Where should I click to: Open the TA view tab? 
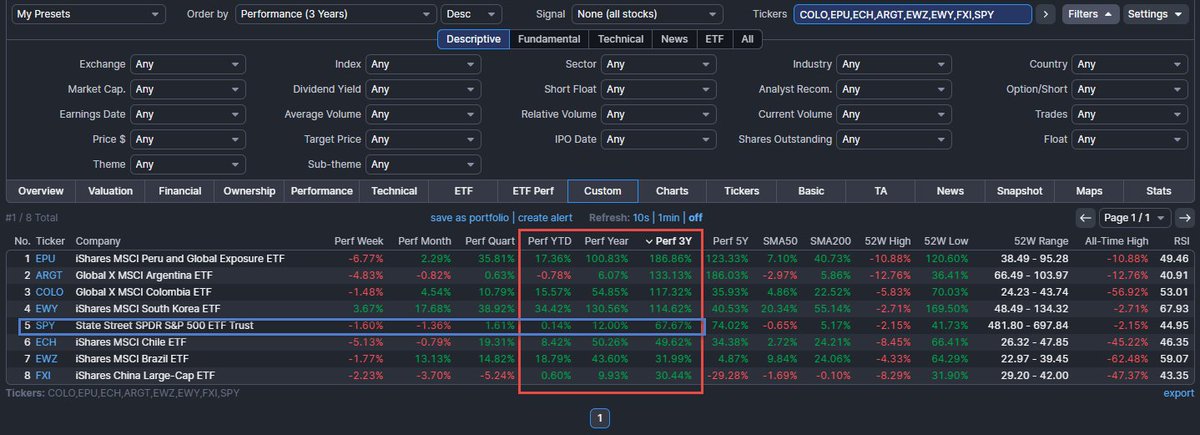[x=881, y=191]
